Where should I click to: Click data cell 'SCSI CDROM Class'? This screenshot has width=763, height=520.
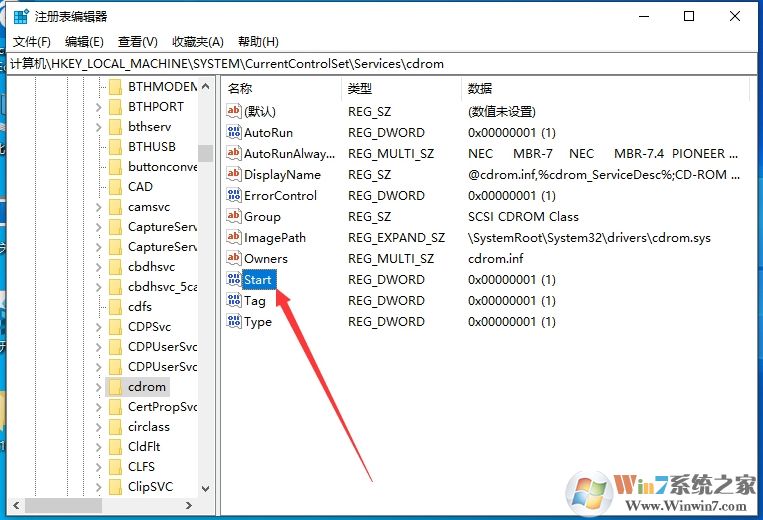coord(523,216)
